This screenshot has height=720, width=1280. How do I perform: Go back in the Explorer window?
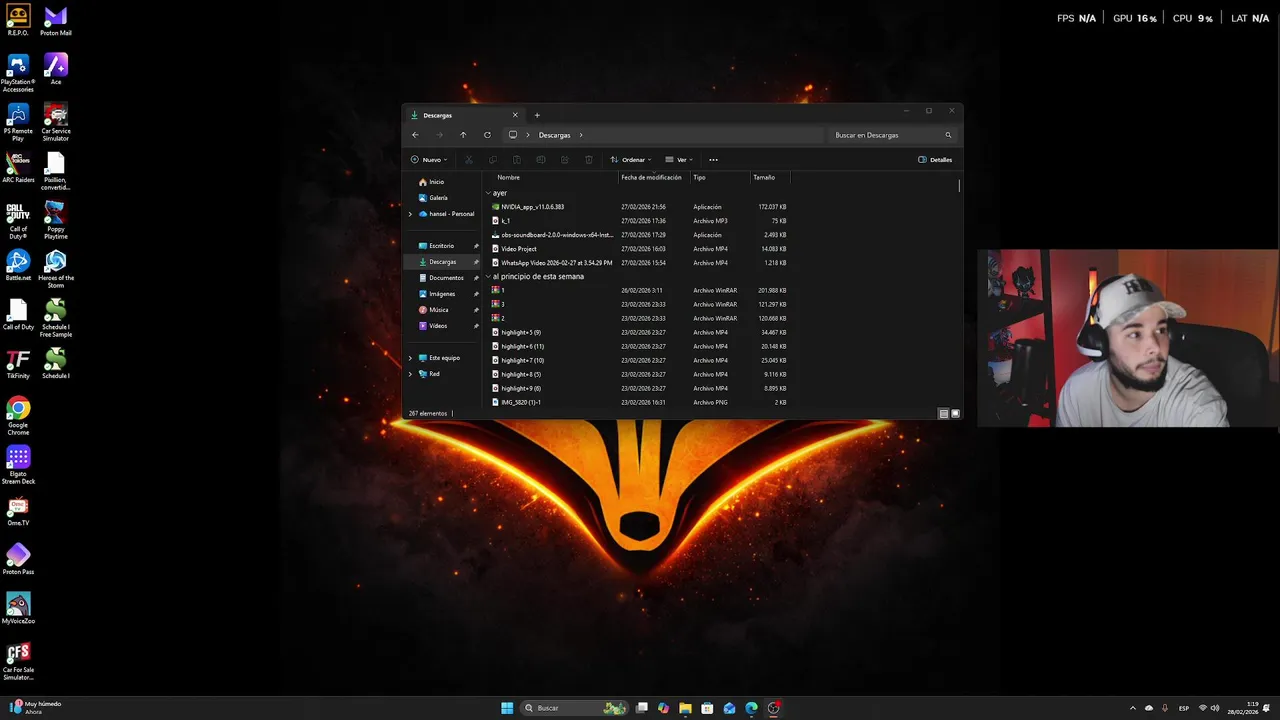415,135
